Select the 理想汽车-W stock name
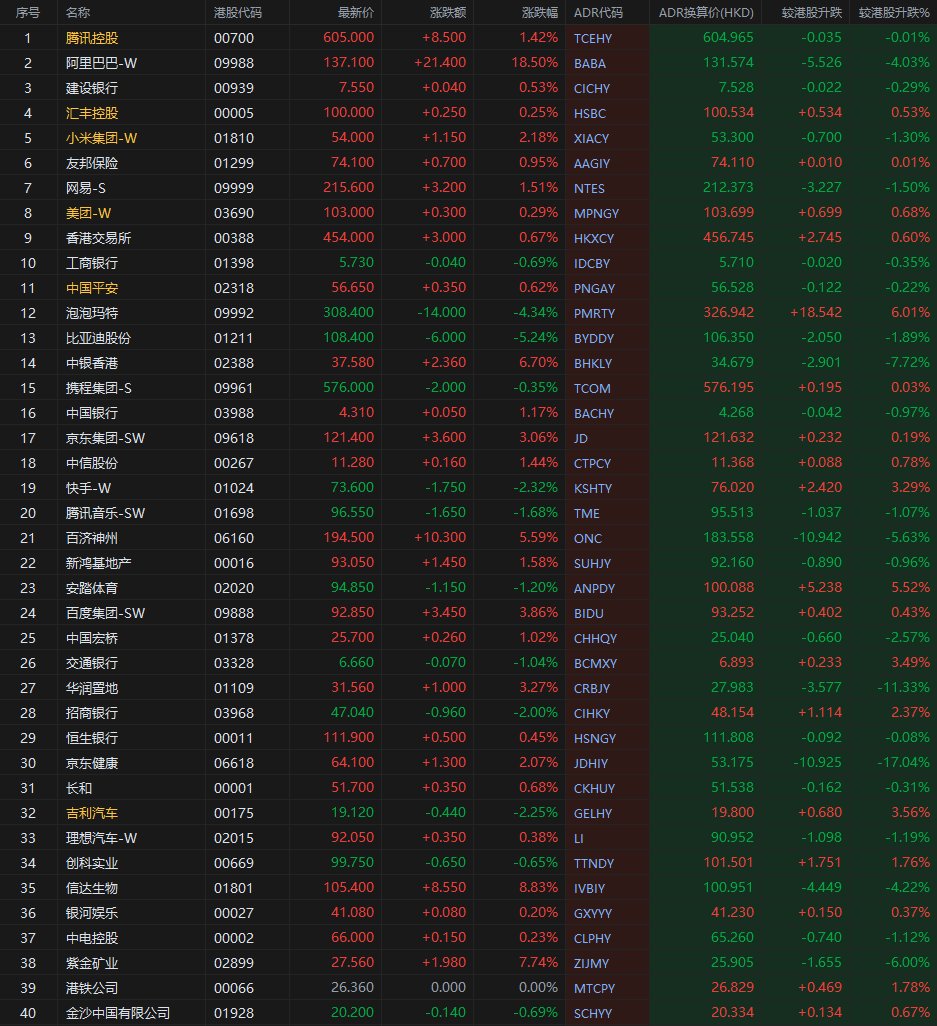937x1026 pixels. click(x=101, y=838)
